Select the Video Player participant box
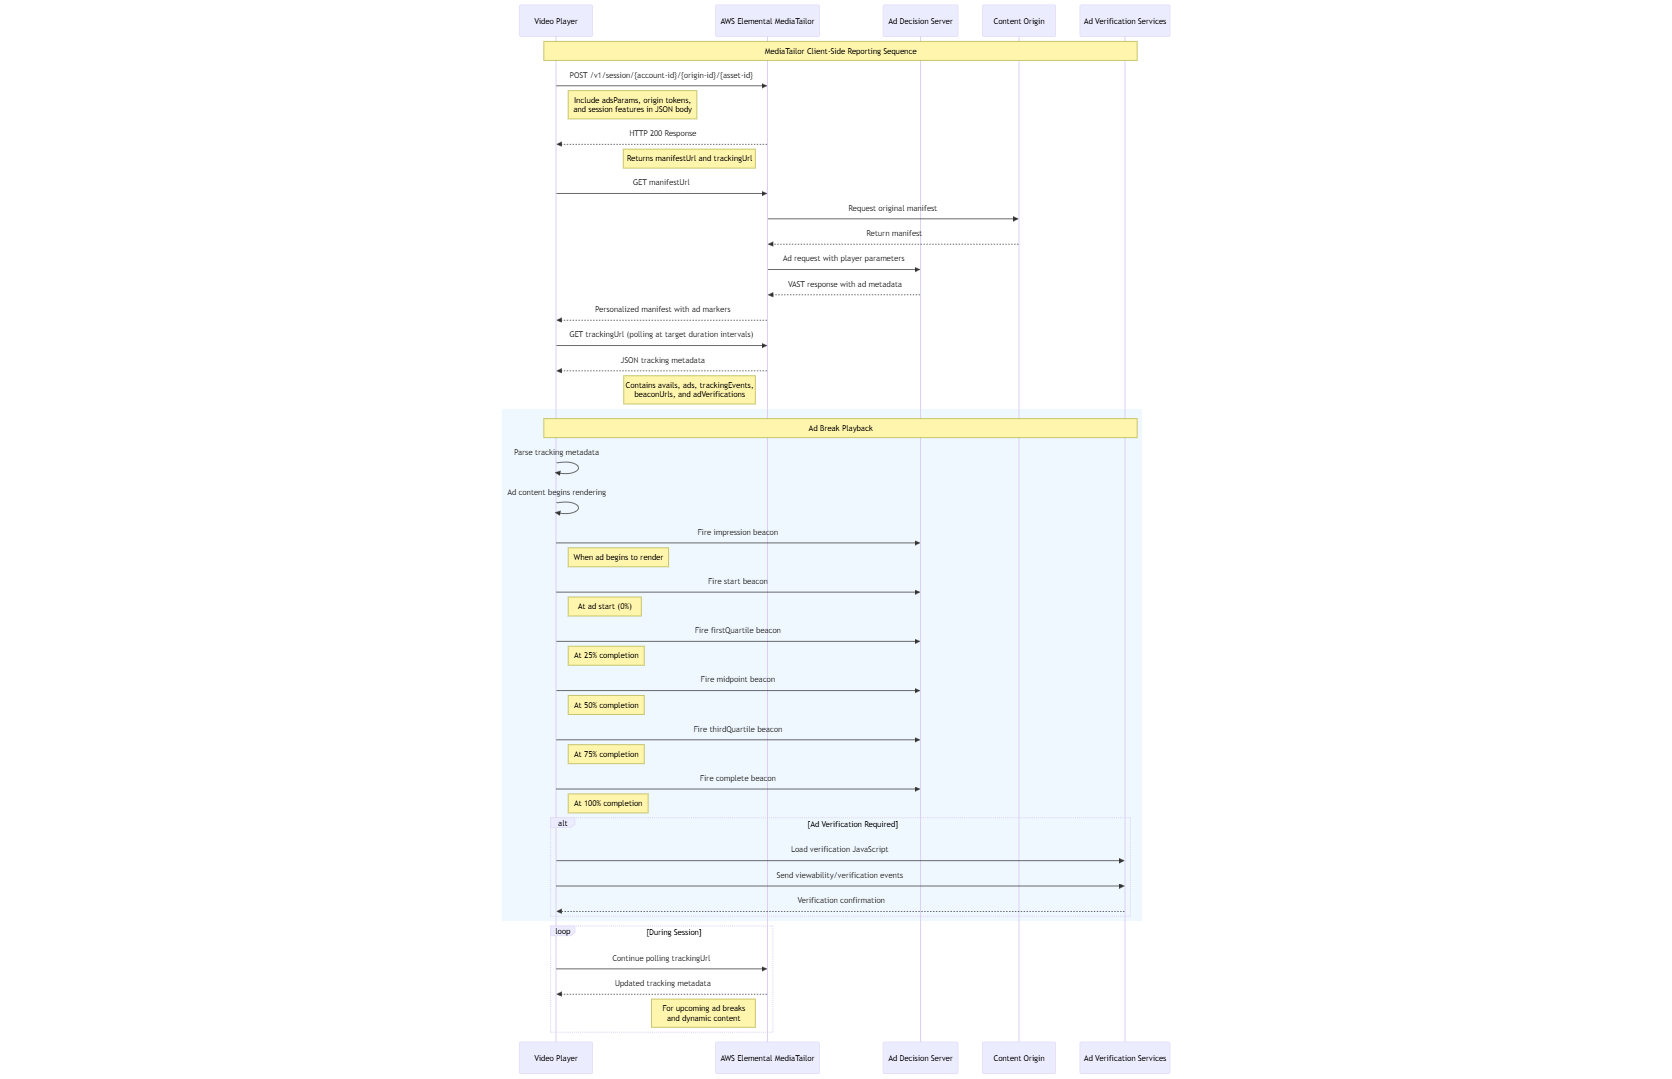The image size is (1672, 1079). point(555,20)
